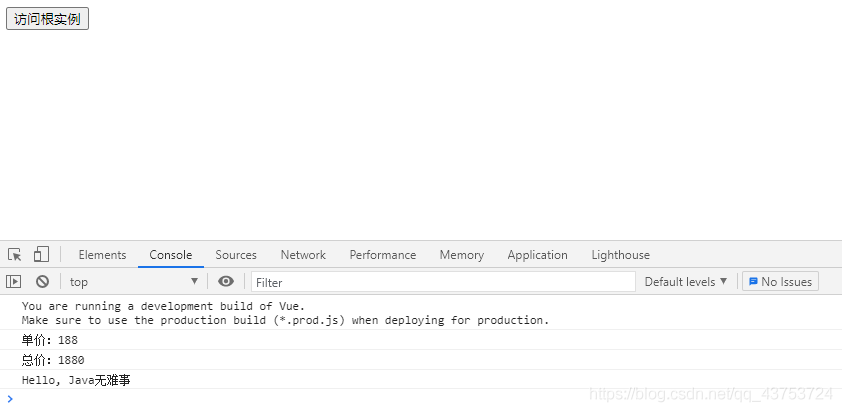Open live expression with the eye icon
842x412 pixels.
pos(226,281)
